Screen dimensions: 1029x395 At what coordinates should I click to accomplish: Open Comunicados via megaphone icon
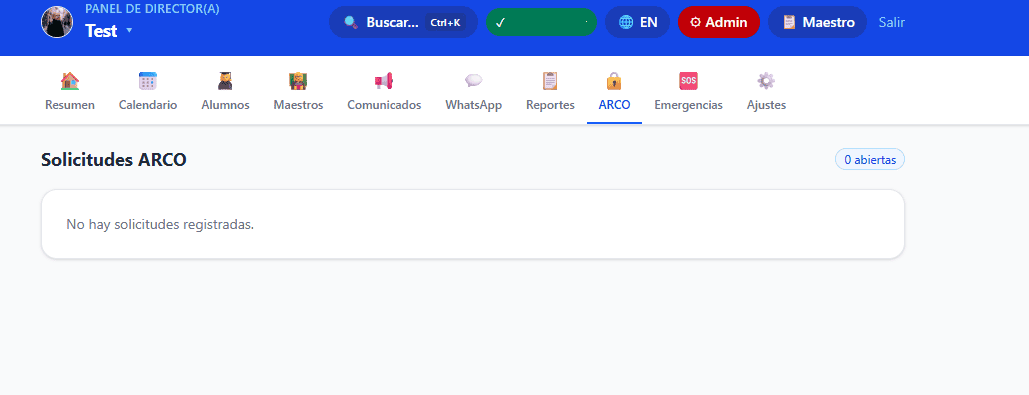pyautogui.click(x=384, y=81)
